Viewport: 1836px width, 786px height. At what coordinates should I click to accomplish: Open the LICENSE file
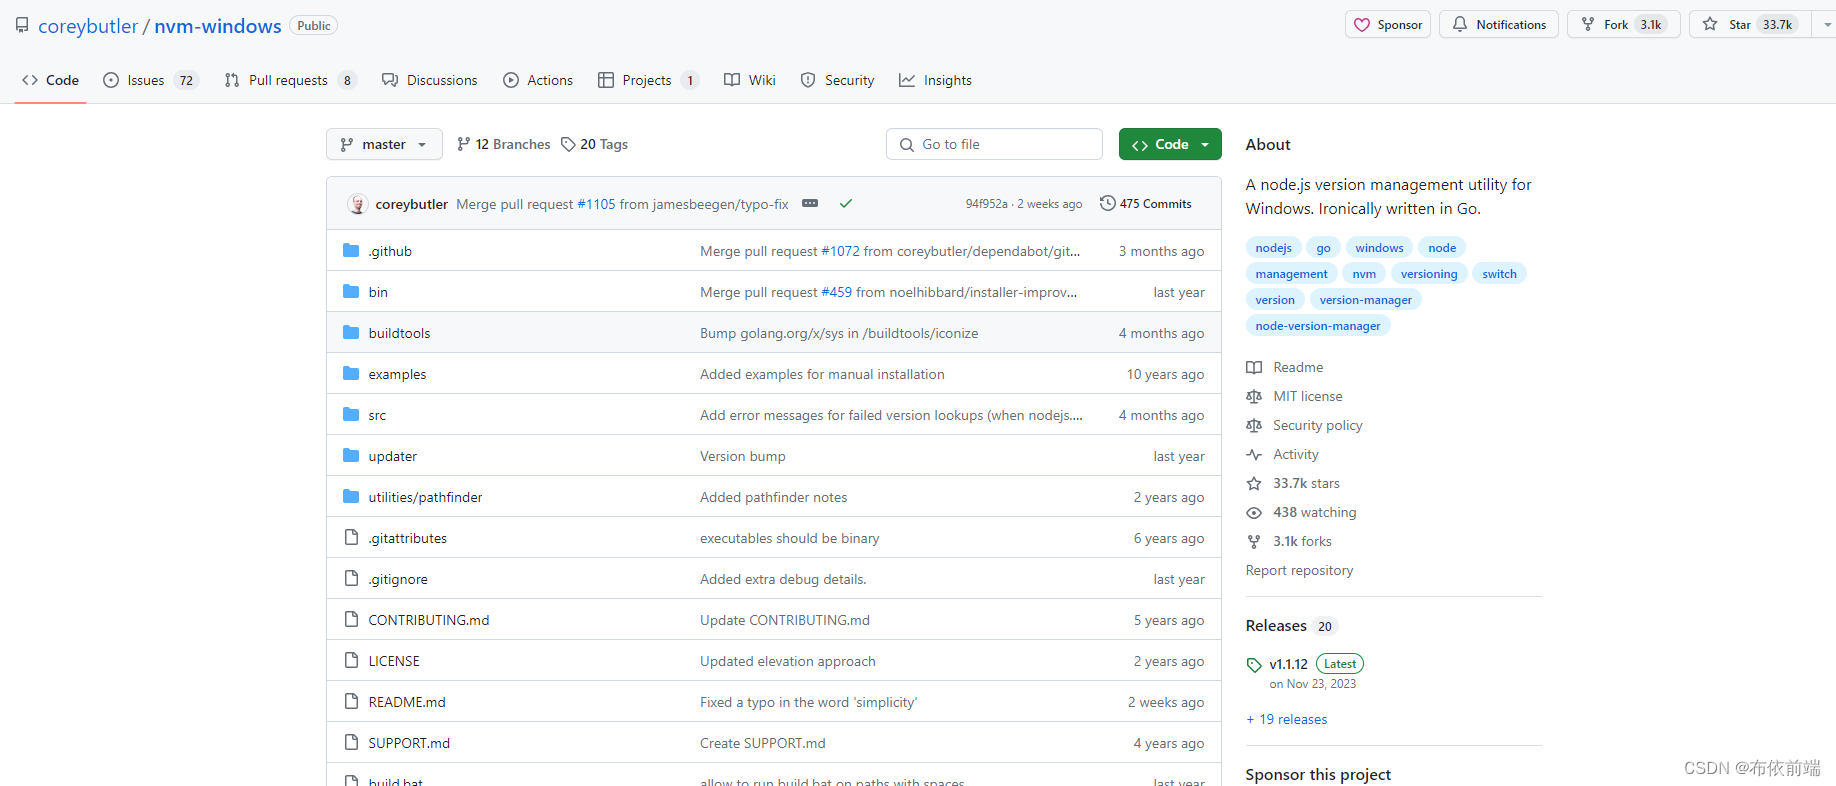(394, 661)
